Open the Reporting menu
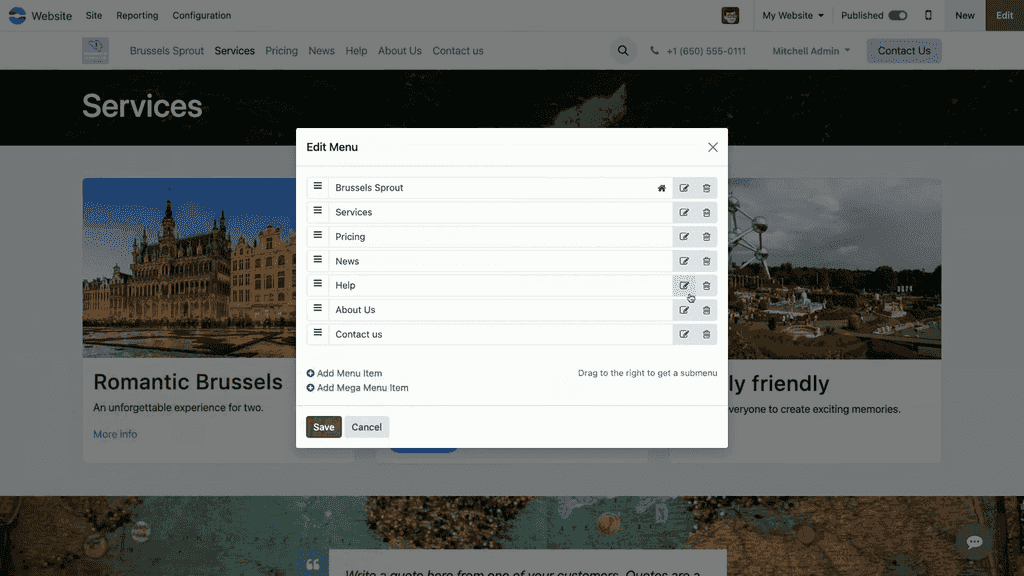Screen dimensions: 1024x576 (x=137, y=15)
